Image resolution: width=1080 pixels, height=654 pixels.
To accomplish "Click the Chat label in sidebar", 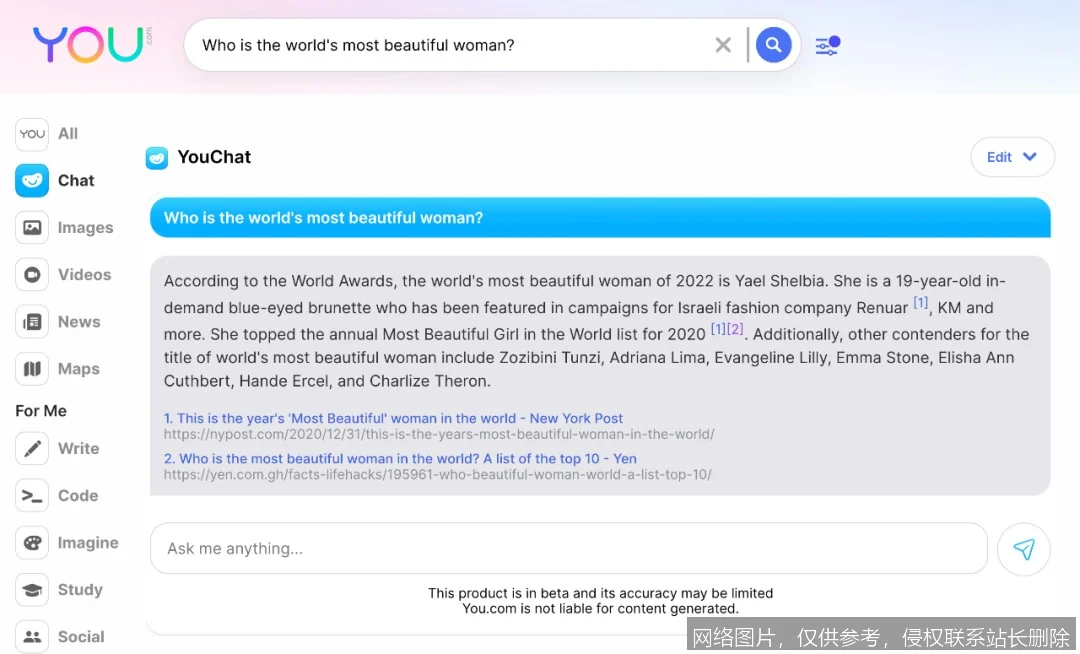I will [x=76, y=180].
